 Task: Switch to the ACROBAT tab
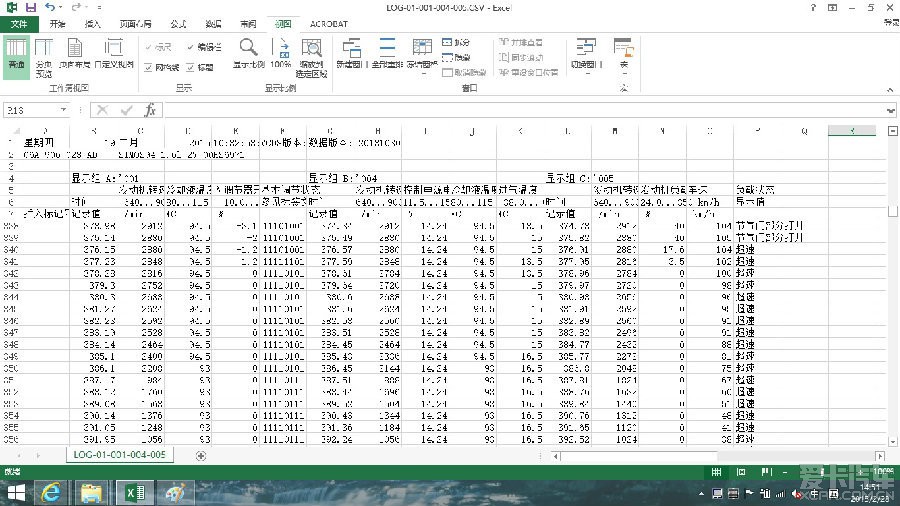pyautogui.click(x=329, y=24)
